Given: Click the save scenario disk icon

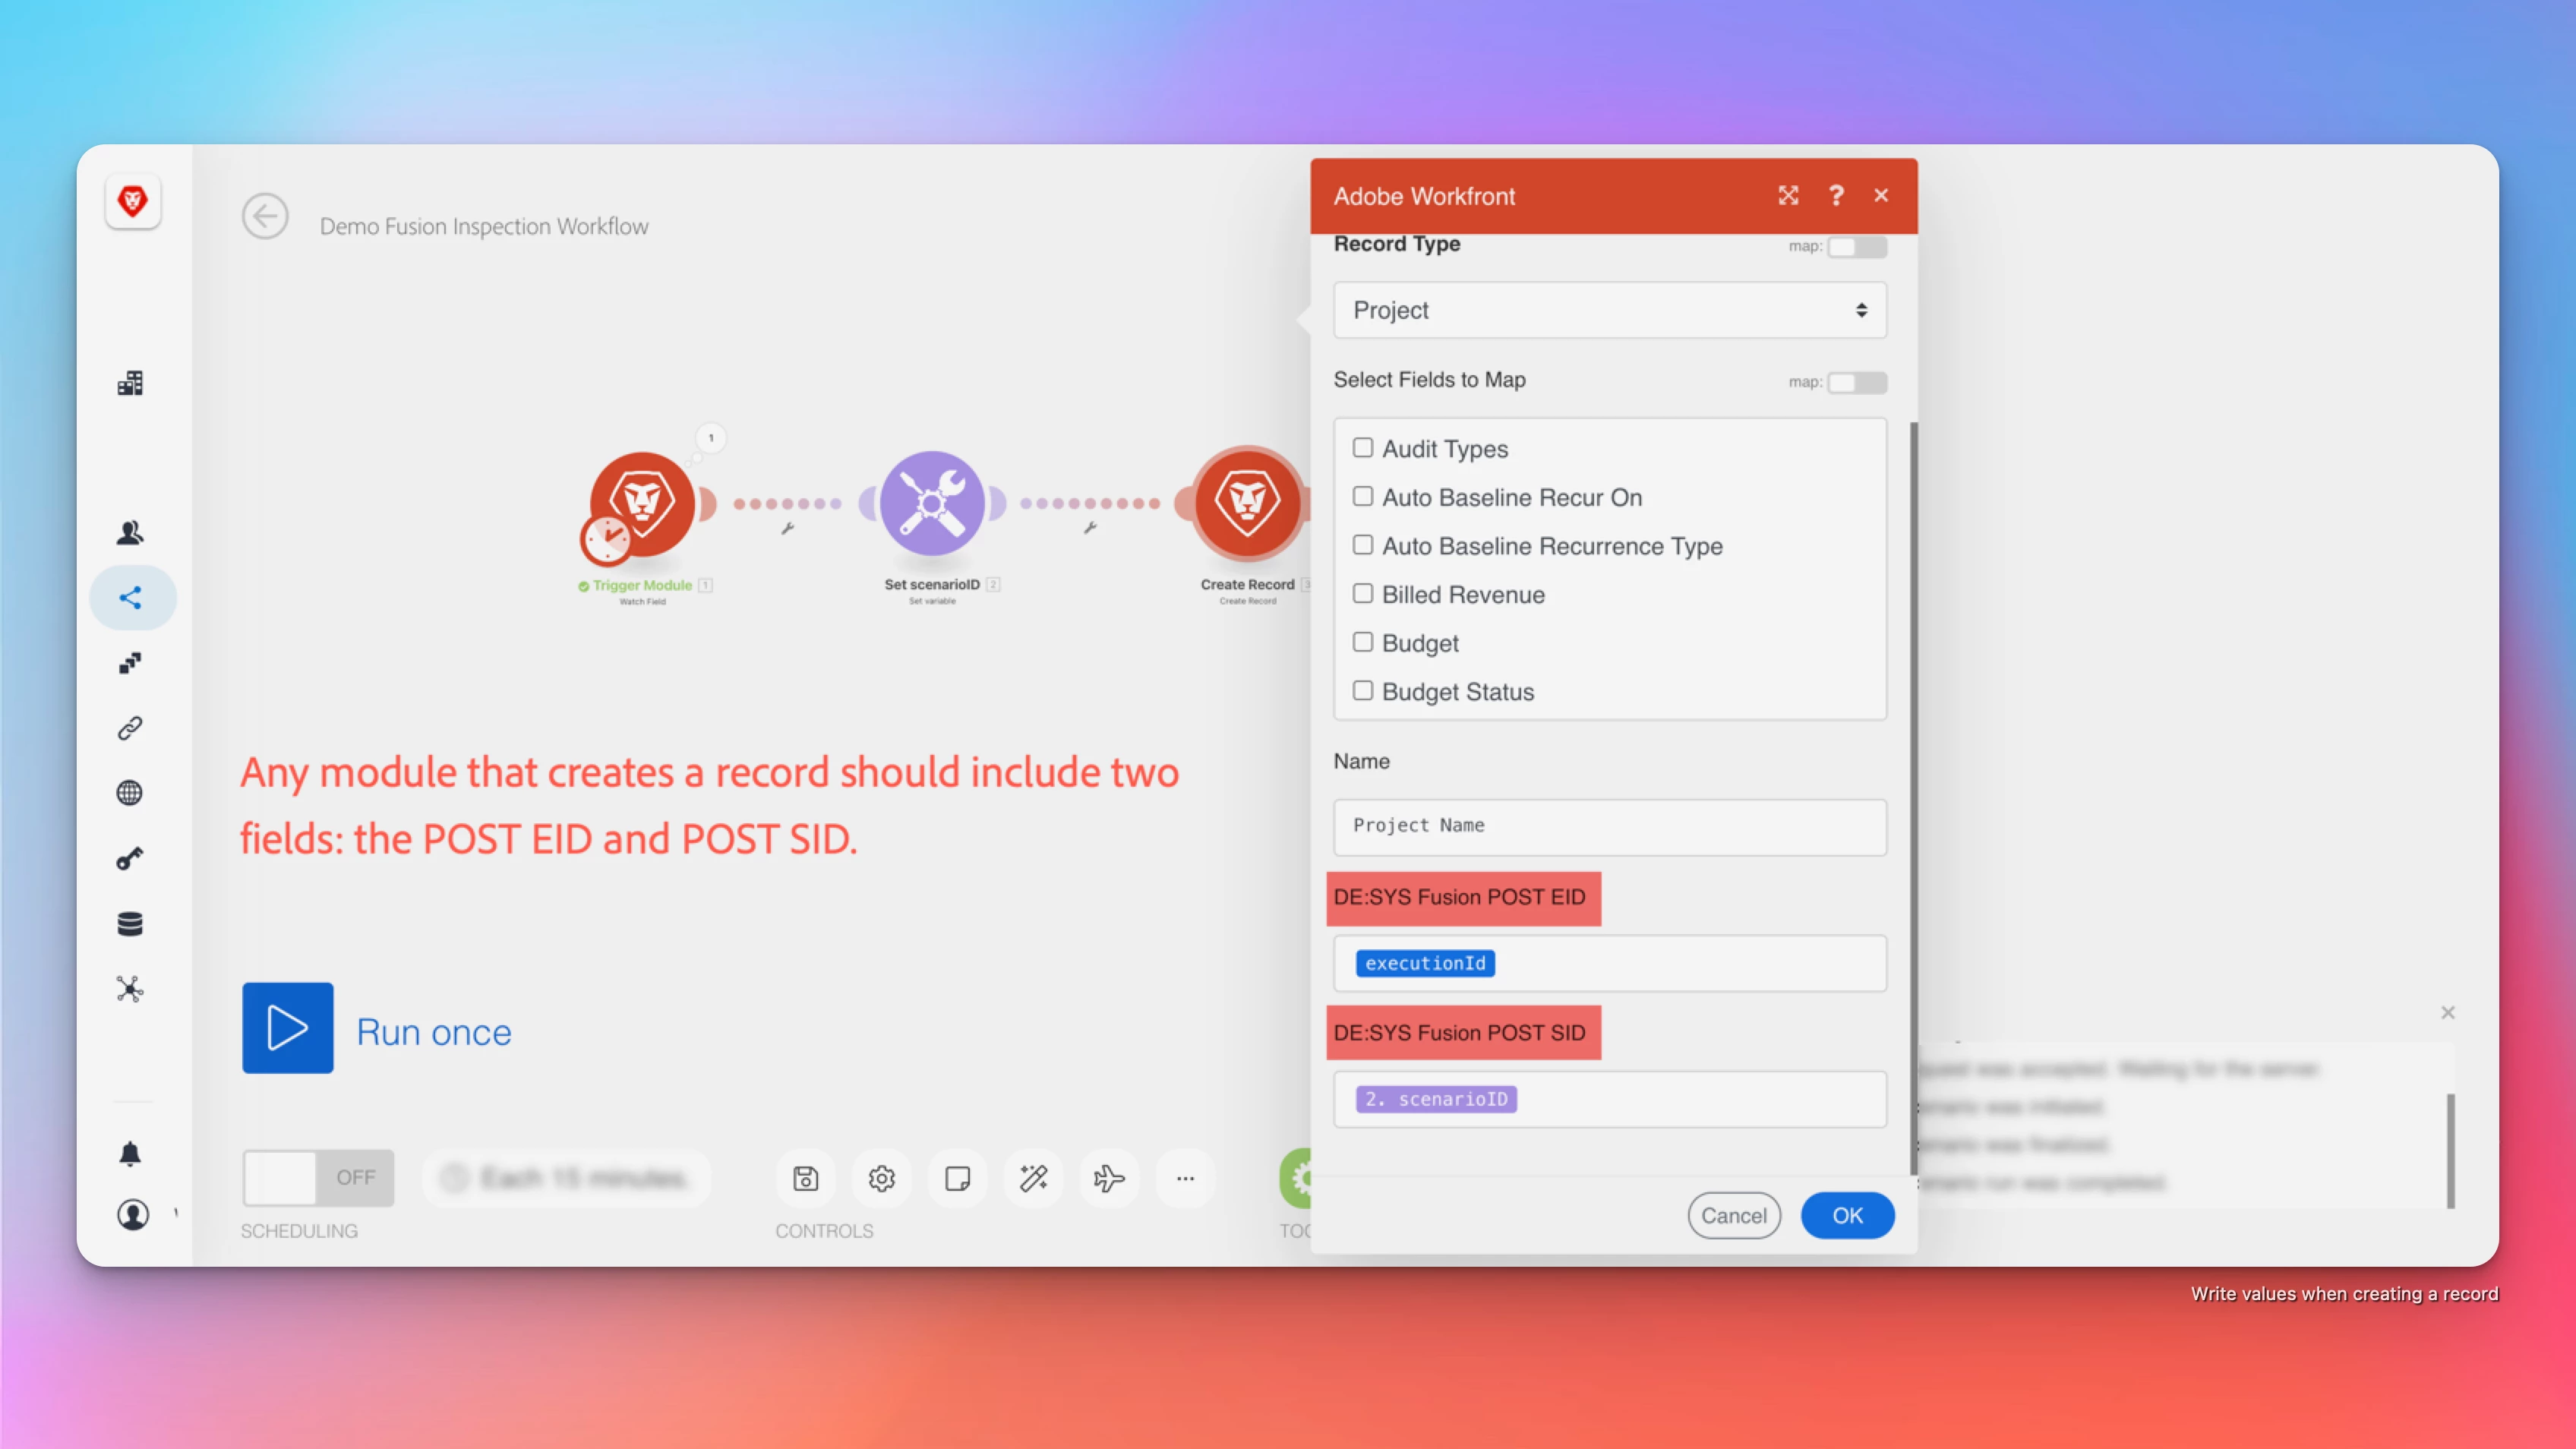Looking at the screenshot, I should click(x=805, y=1179).
